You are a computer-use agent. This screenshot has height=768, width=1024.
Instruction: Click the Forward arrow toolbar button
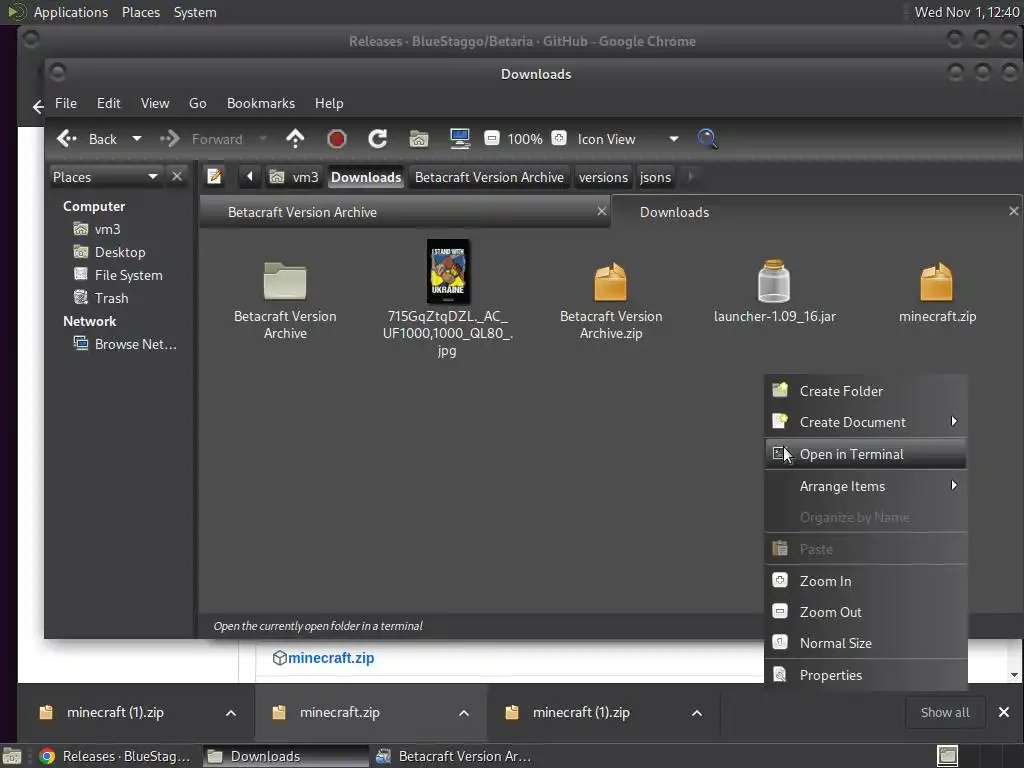170,138
